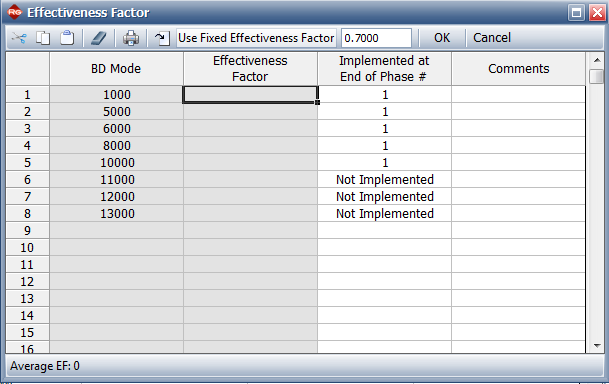Select Effectiveness Factor cell for BD Mode 5000
The image size is (609, 384).
pos(250,112)
